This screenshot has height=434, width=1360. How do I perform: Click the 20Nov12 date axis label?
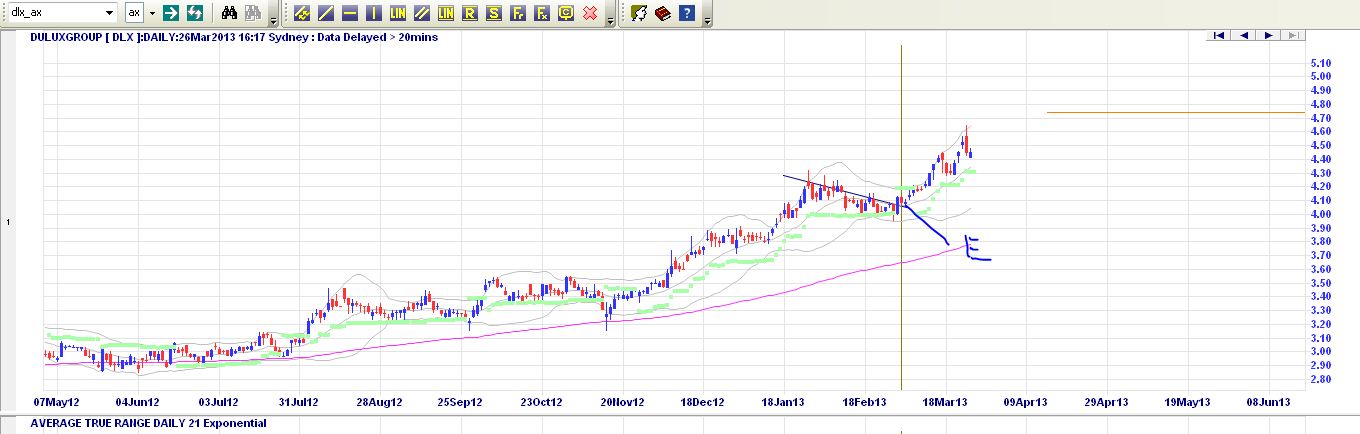click(x=621, y=402)
